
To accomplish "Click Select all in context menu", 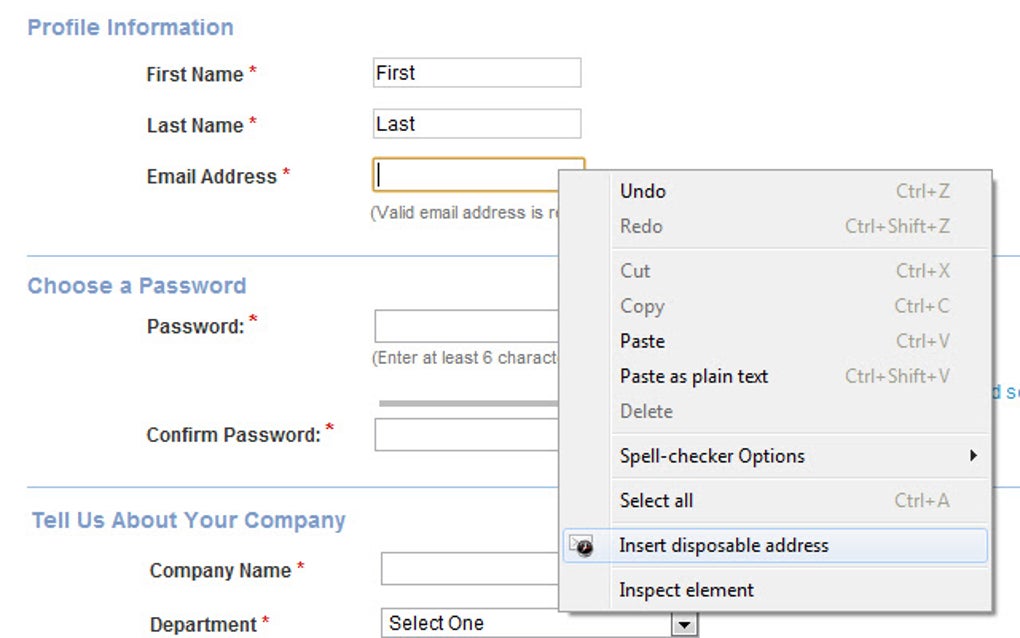I will pyautogui.click(x=656, y=500).
